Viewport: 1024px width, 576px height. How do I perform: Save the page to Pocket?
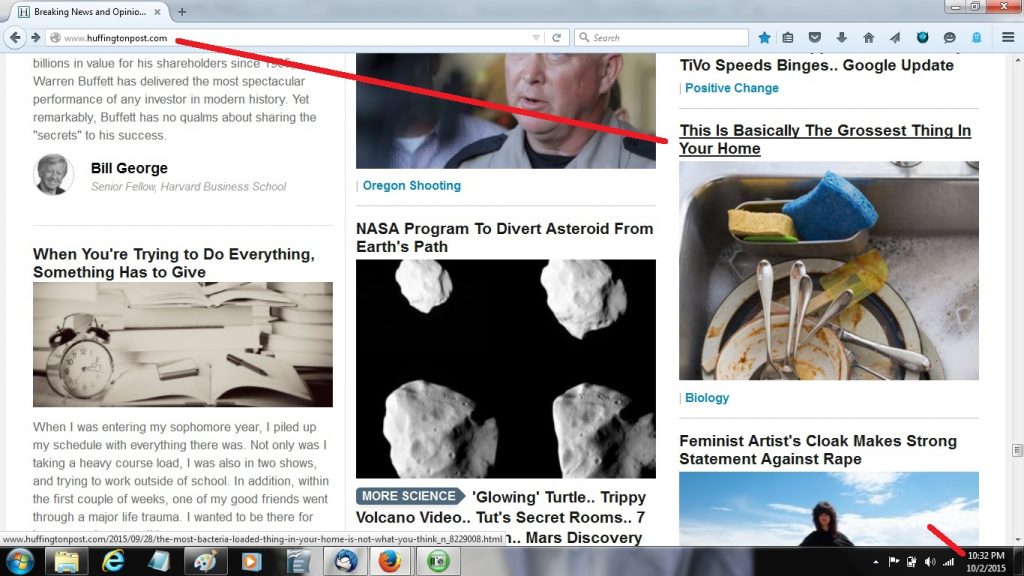[x=814, y=38]
